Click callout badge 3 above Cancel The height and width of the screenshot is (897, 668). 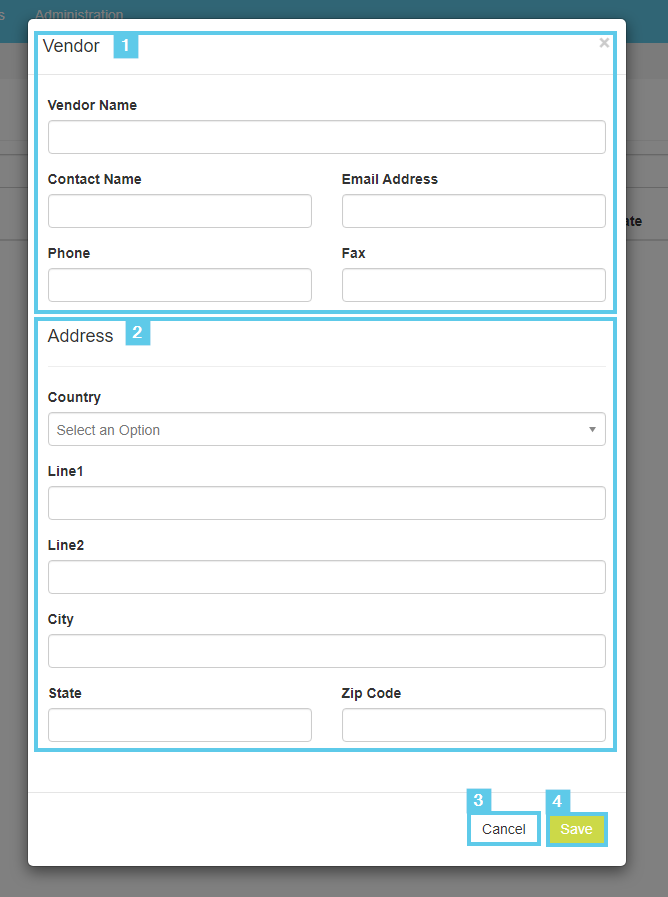[479, 800]
